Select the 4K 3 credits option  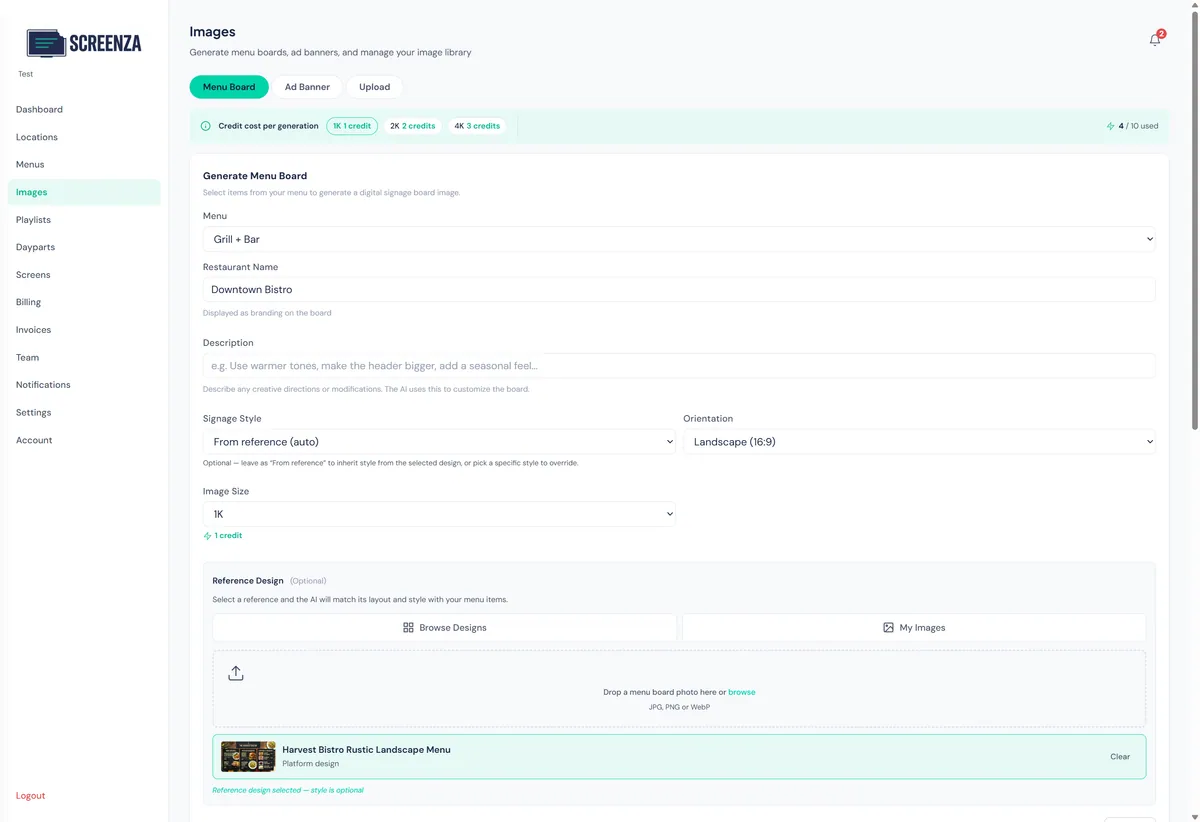(x=477, y=126)
